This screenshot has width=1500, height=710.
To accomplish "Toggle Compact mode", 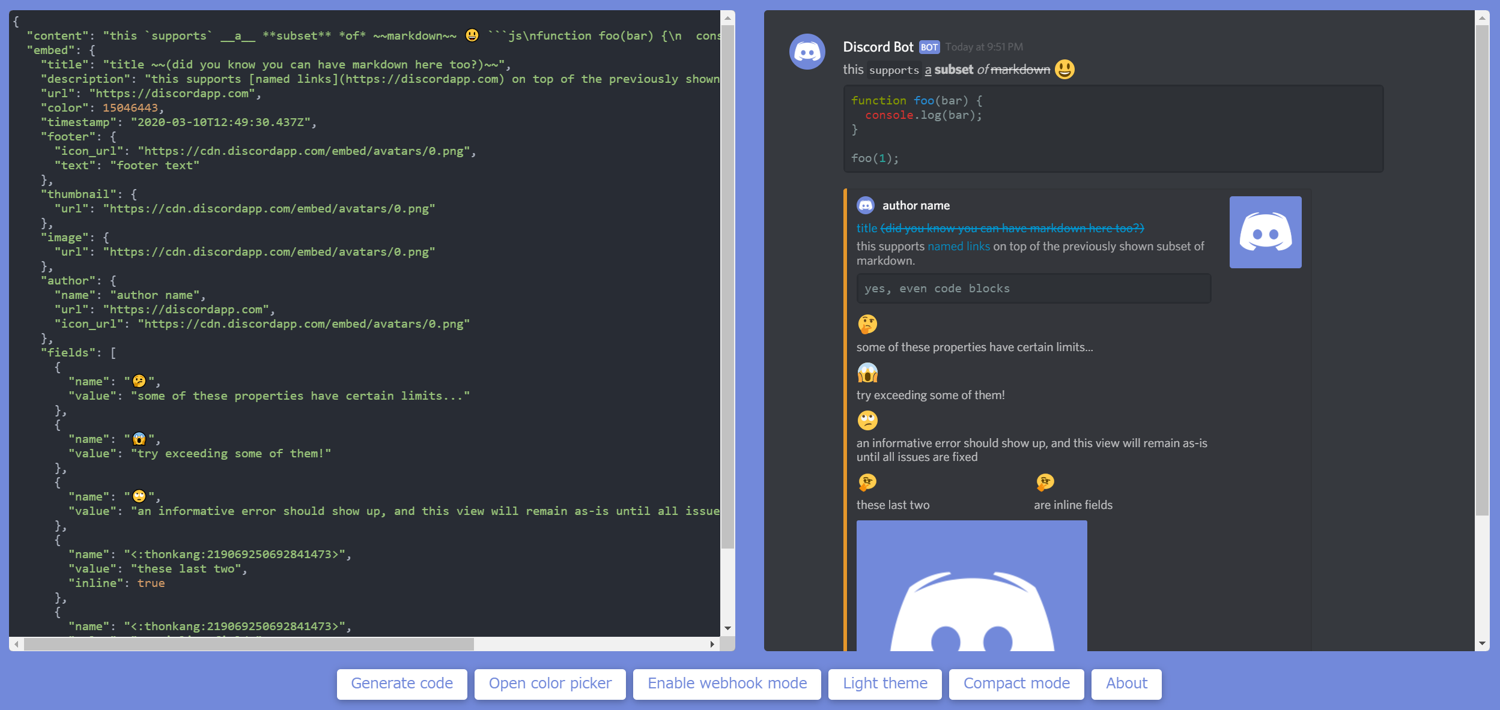I will click(1016, 684).
